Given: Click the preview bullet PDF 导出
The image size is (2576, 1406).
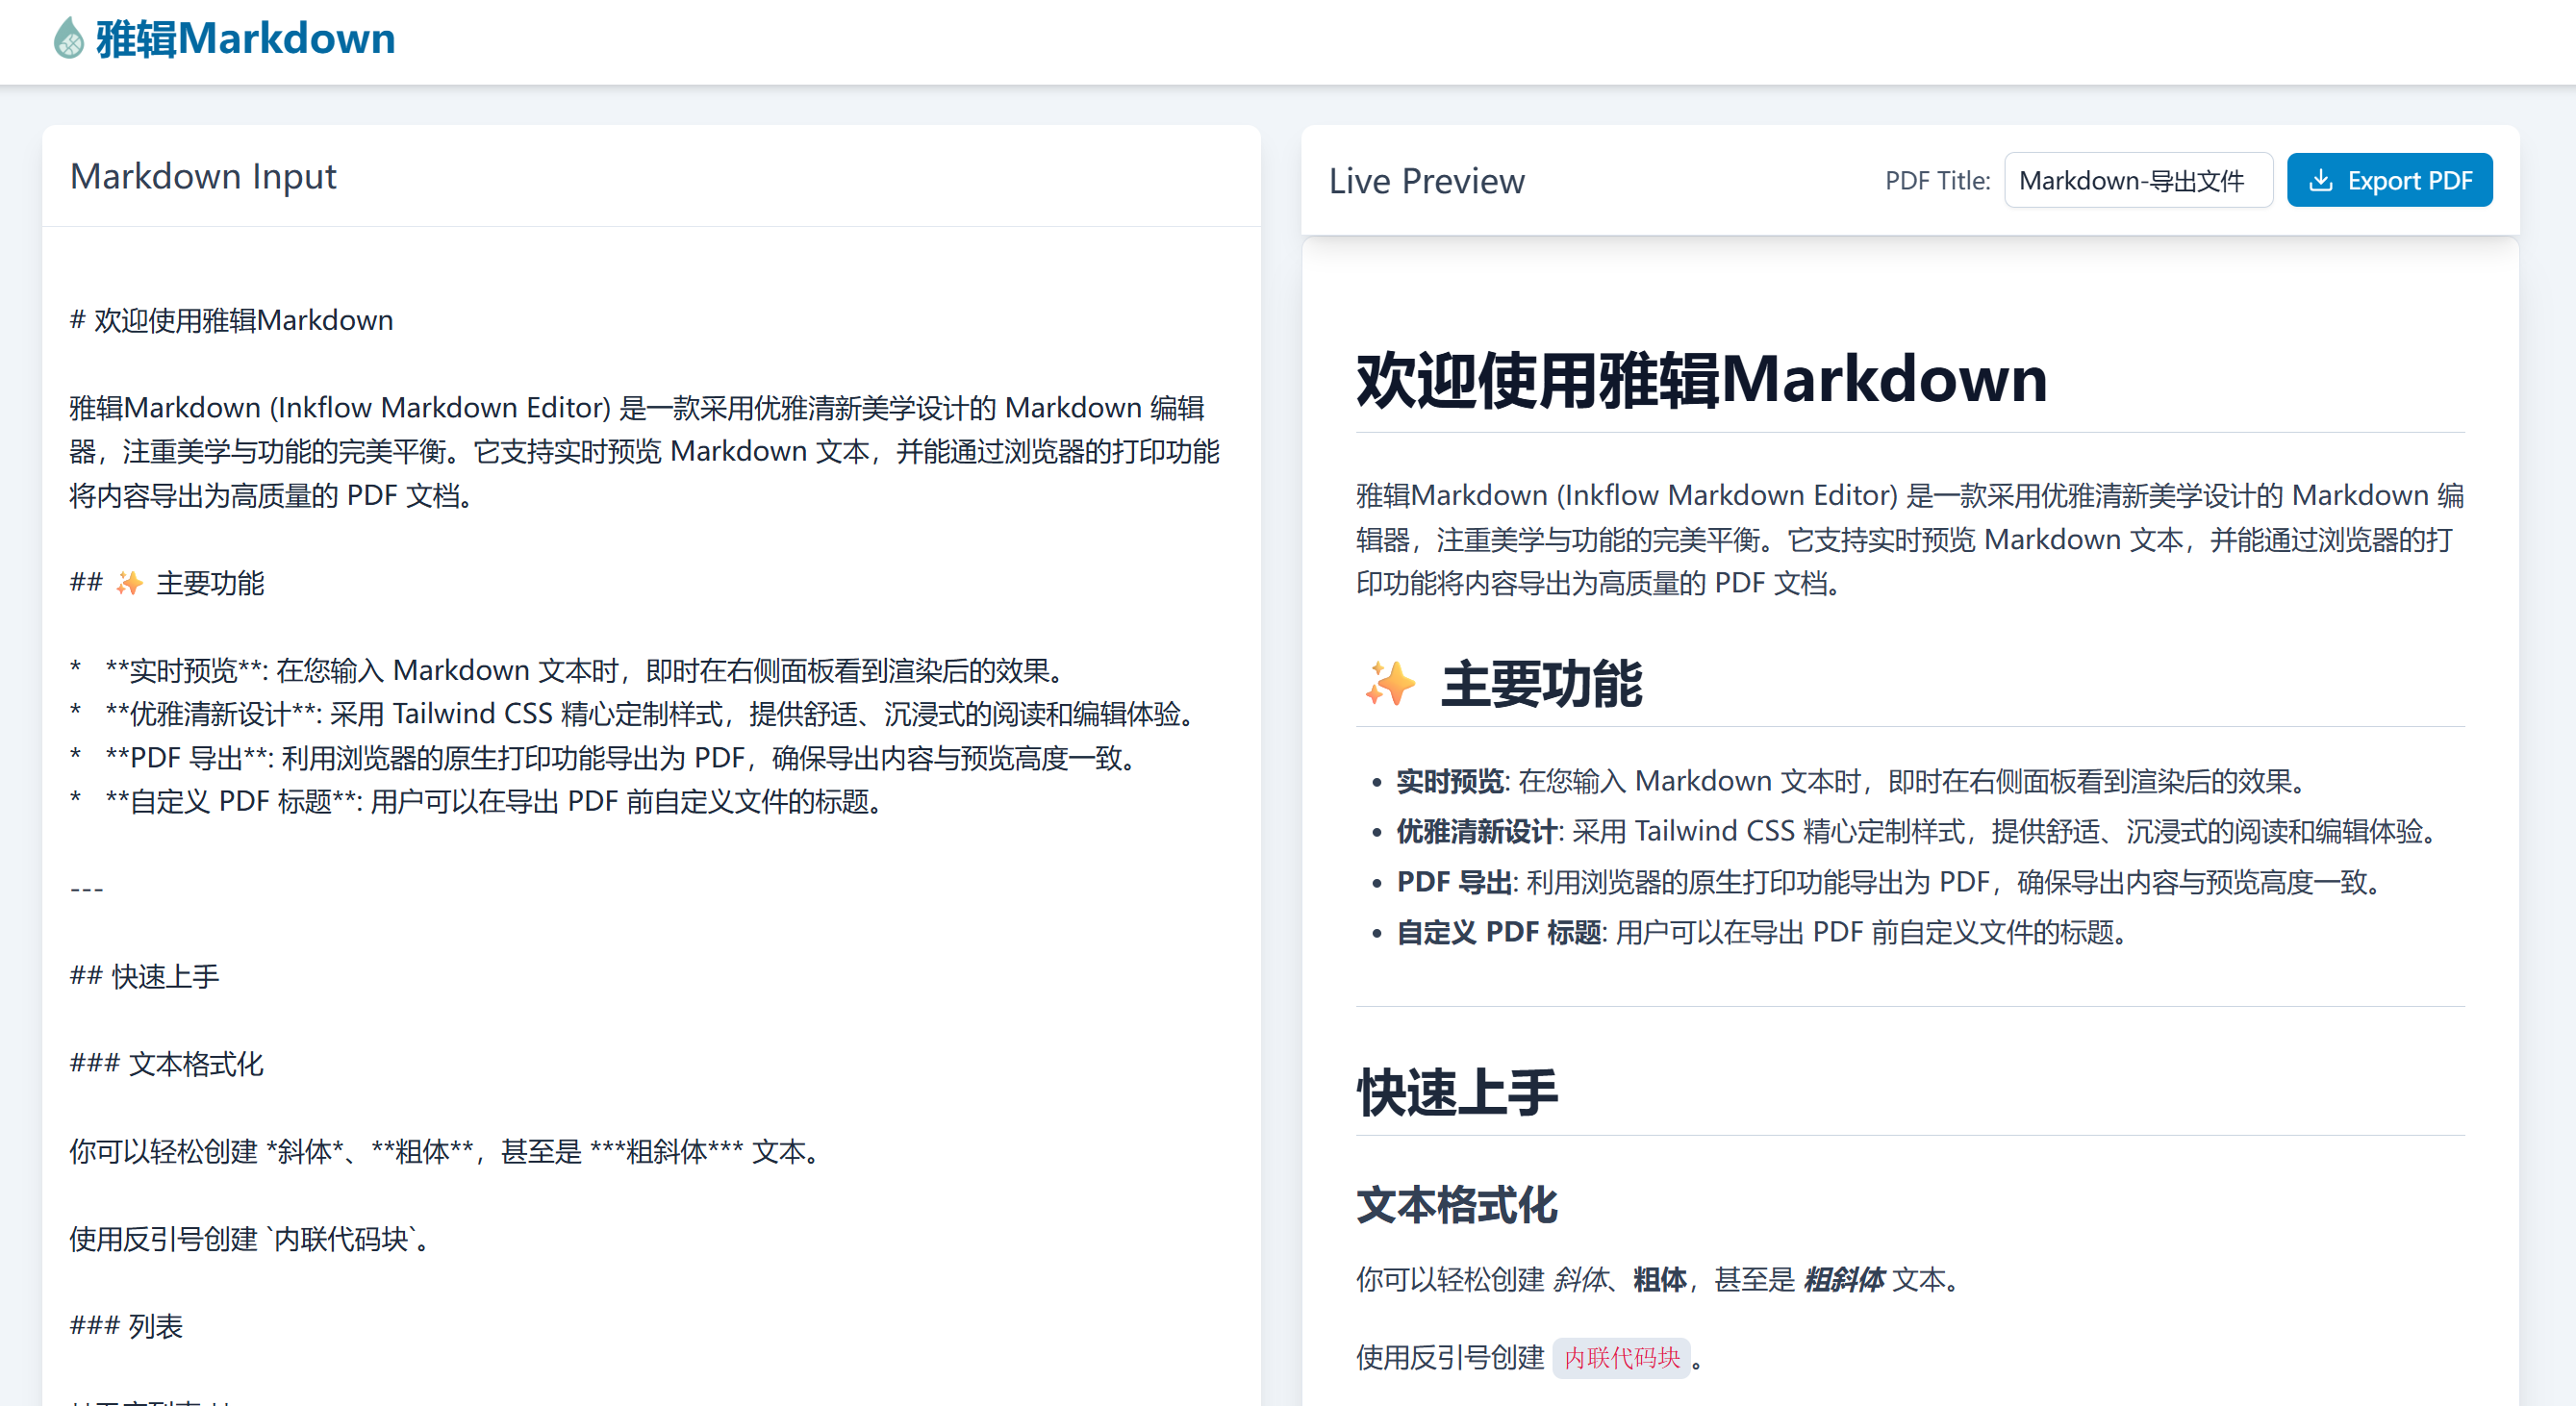Looking at the screenshot, I should 1894,882.
